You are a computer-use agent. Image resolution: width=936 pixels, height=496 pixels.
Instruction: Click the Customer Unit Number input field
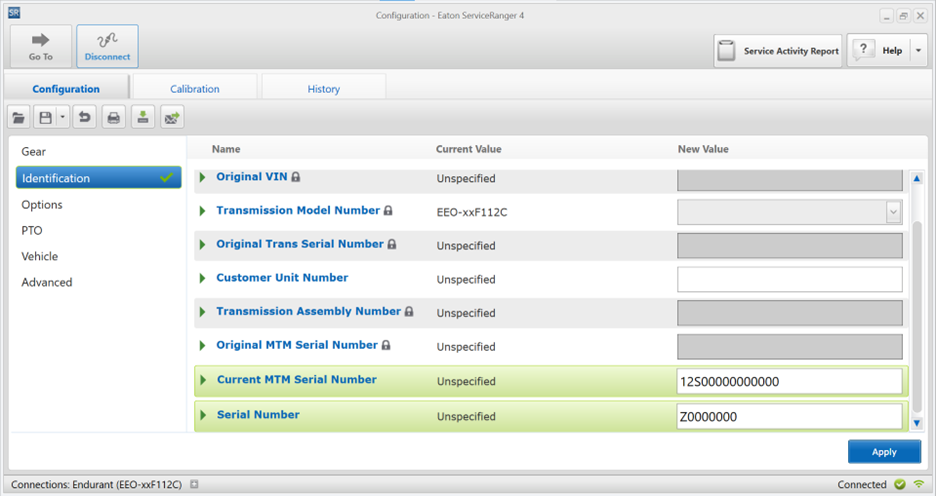point(790,279)
